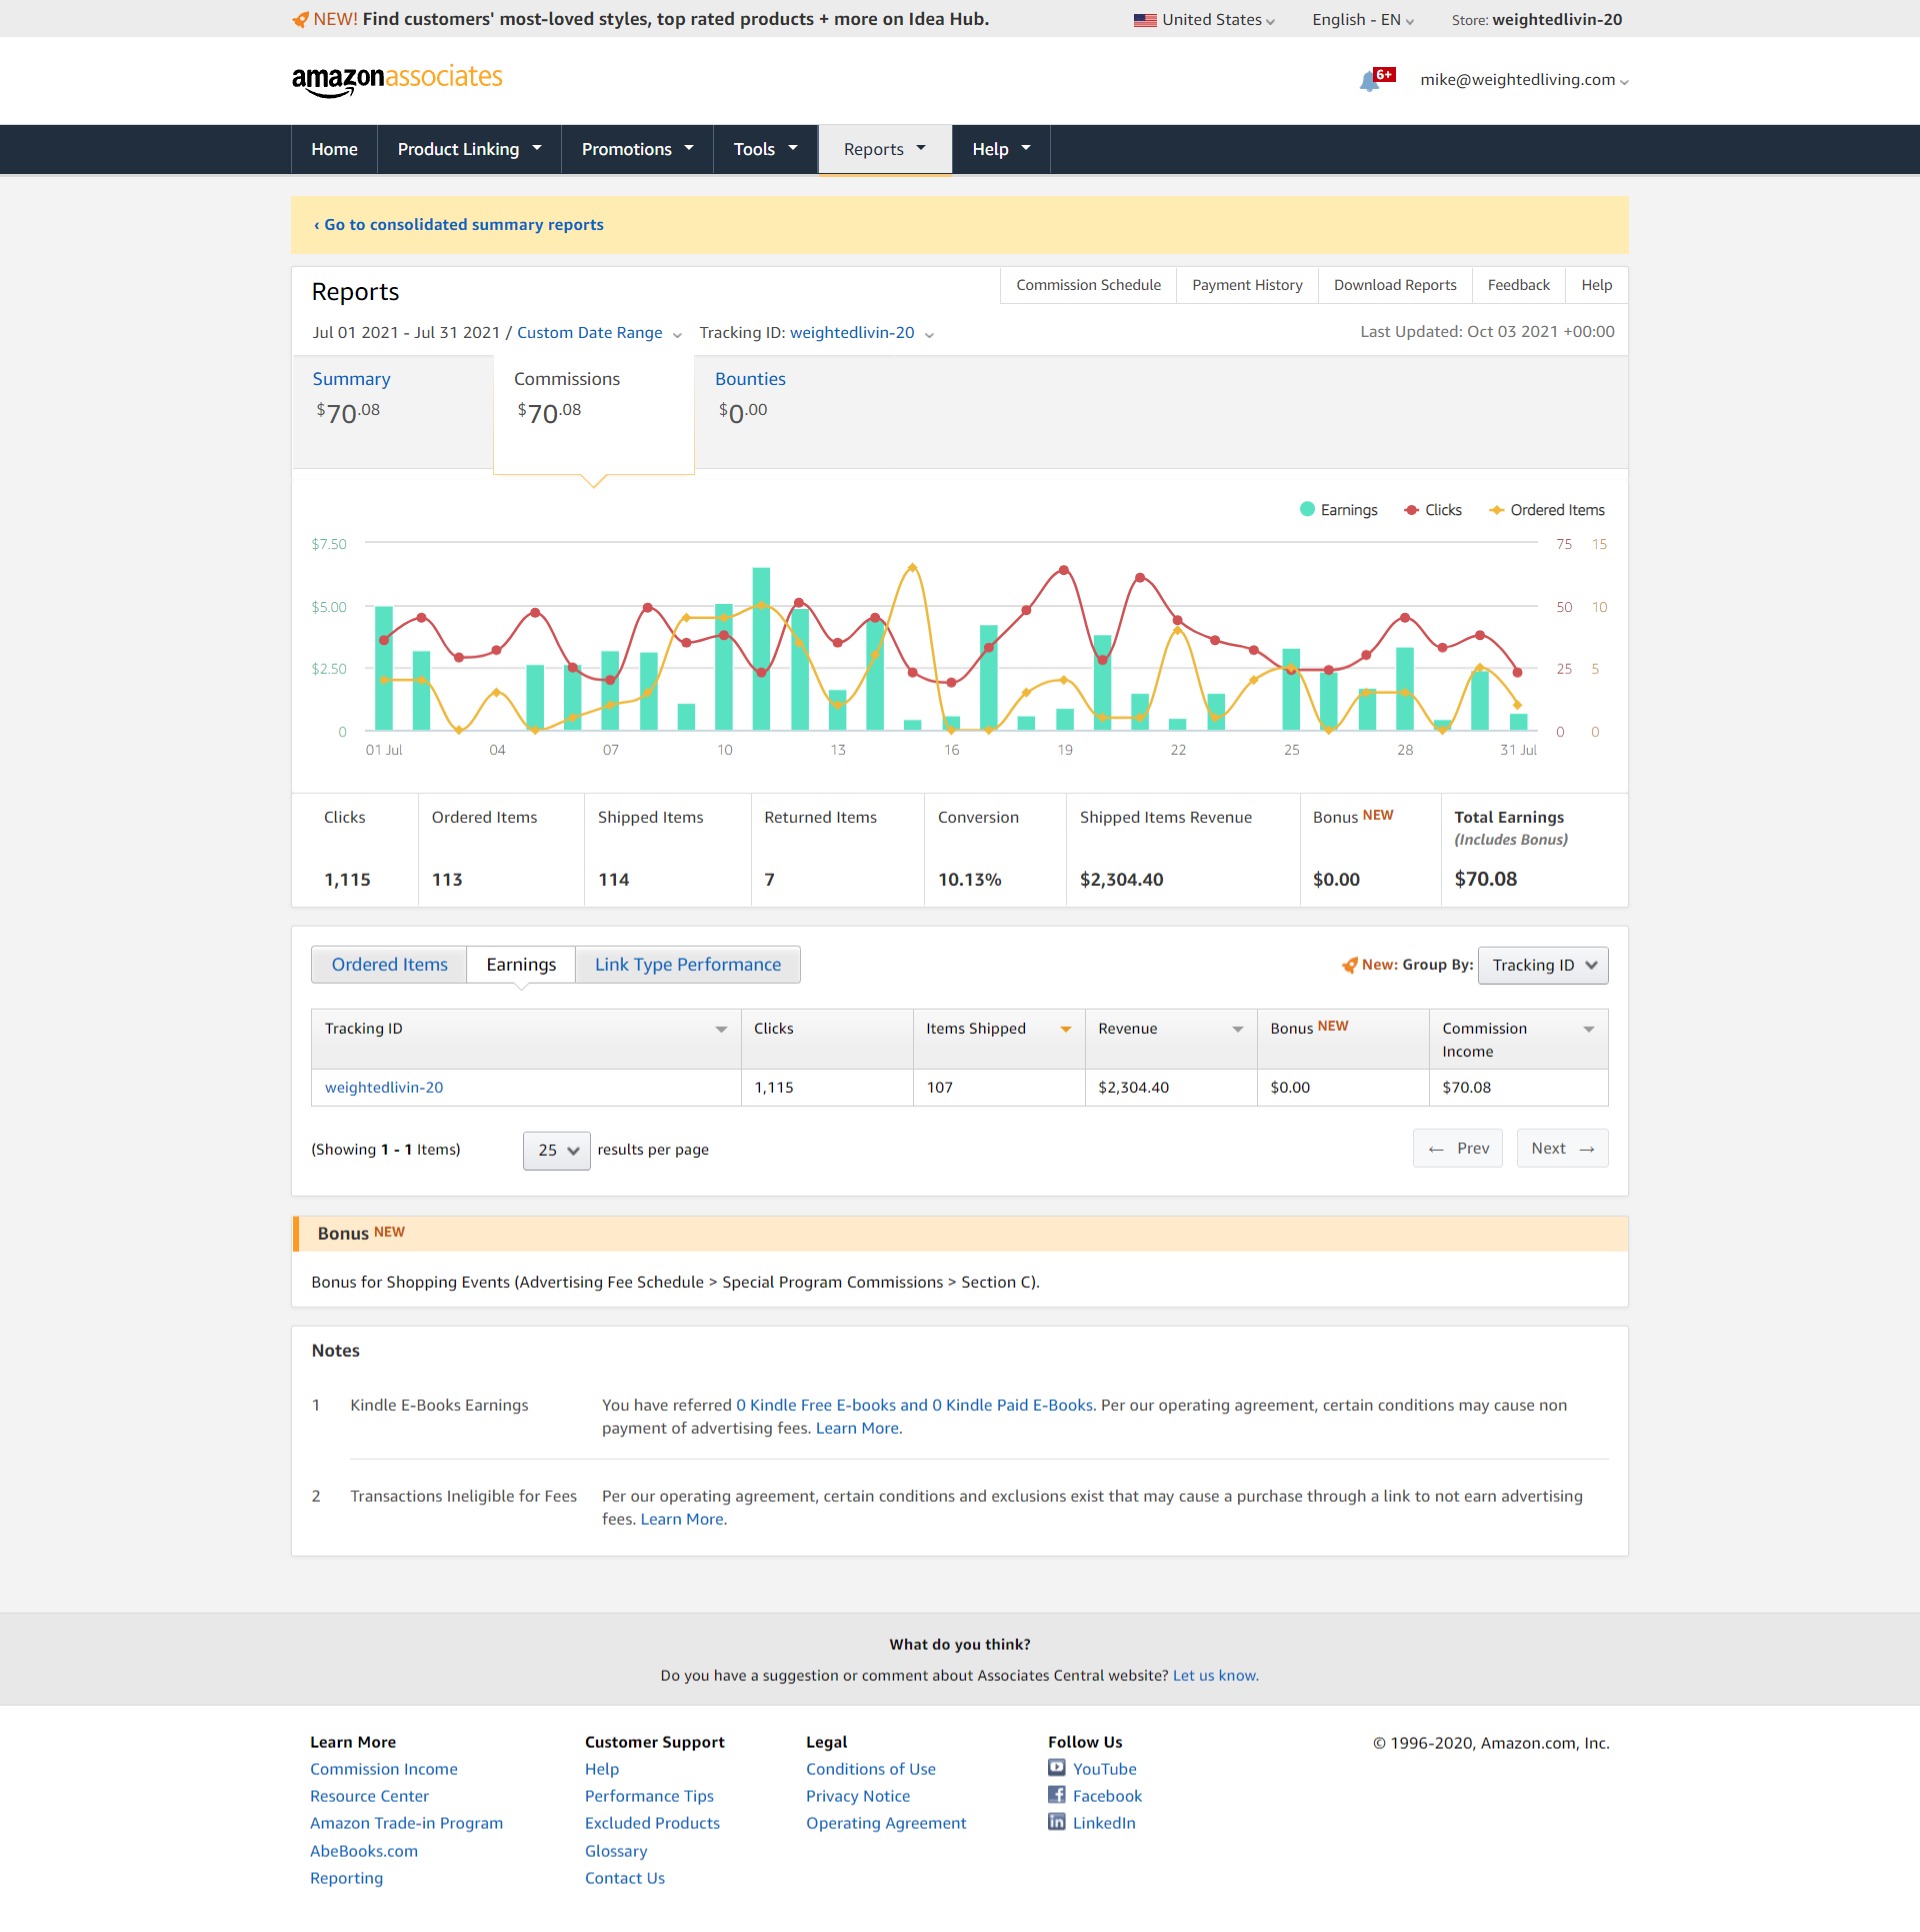The height and width of the screenshot is (1932, 1920).
Task: Toggle Earnings series in chart legend
Action: tap(1339, 510)
